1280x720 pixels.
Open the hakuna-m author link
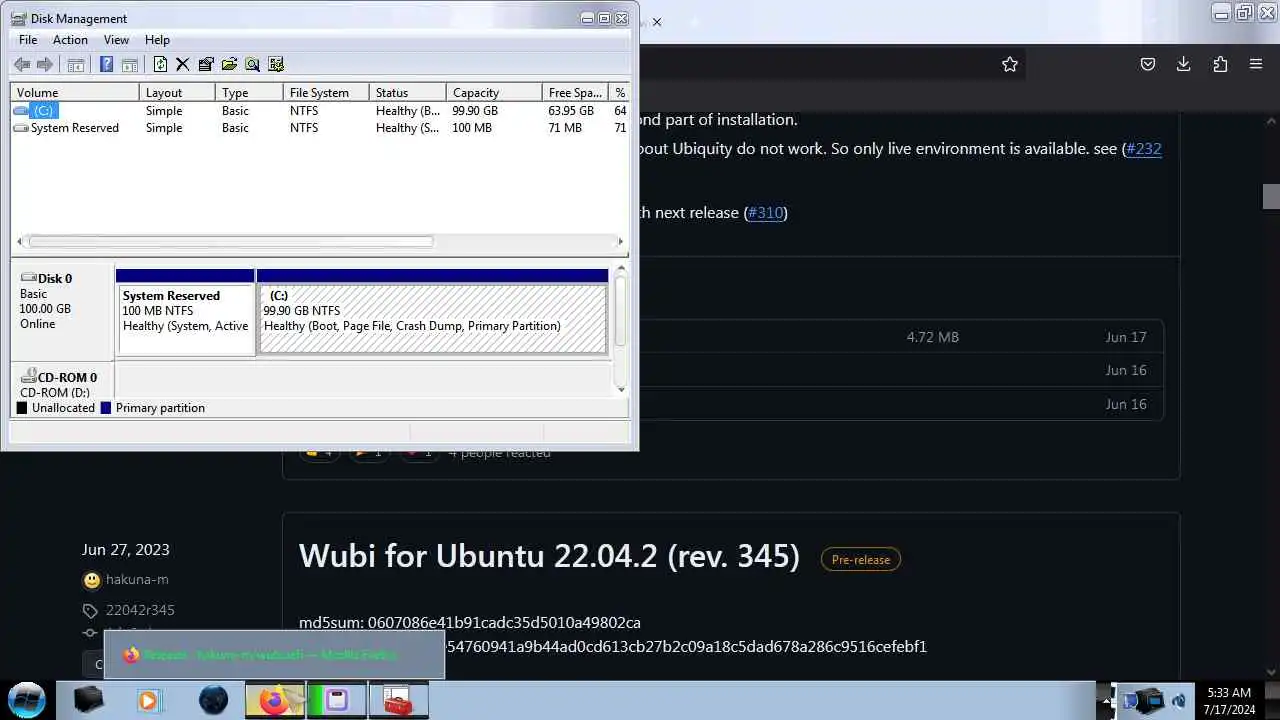coord(137,580)
